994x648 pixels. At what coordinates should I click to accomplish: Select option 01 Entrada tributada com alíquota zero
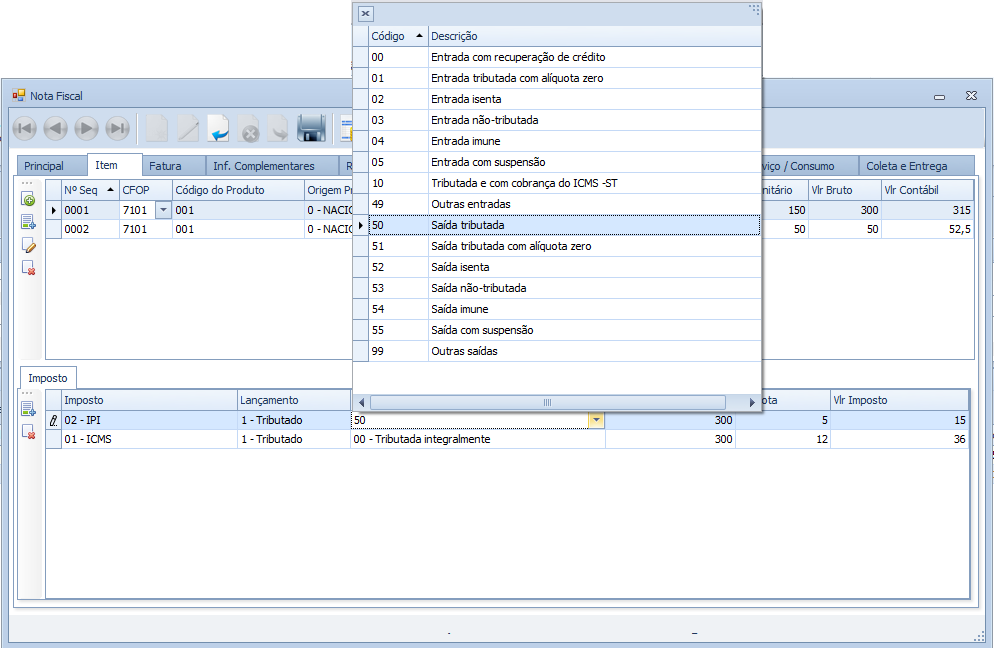coord(564,78)
